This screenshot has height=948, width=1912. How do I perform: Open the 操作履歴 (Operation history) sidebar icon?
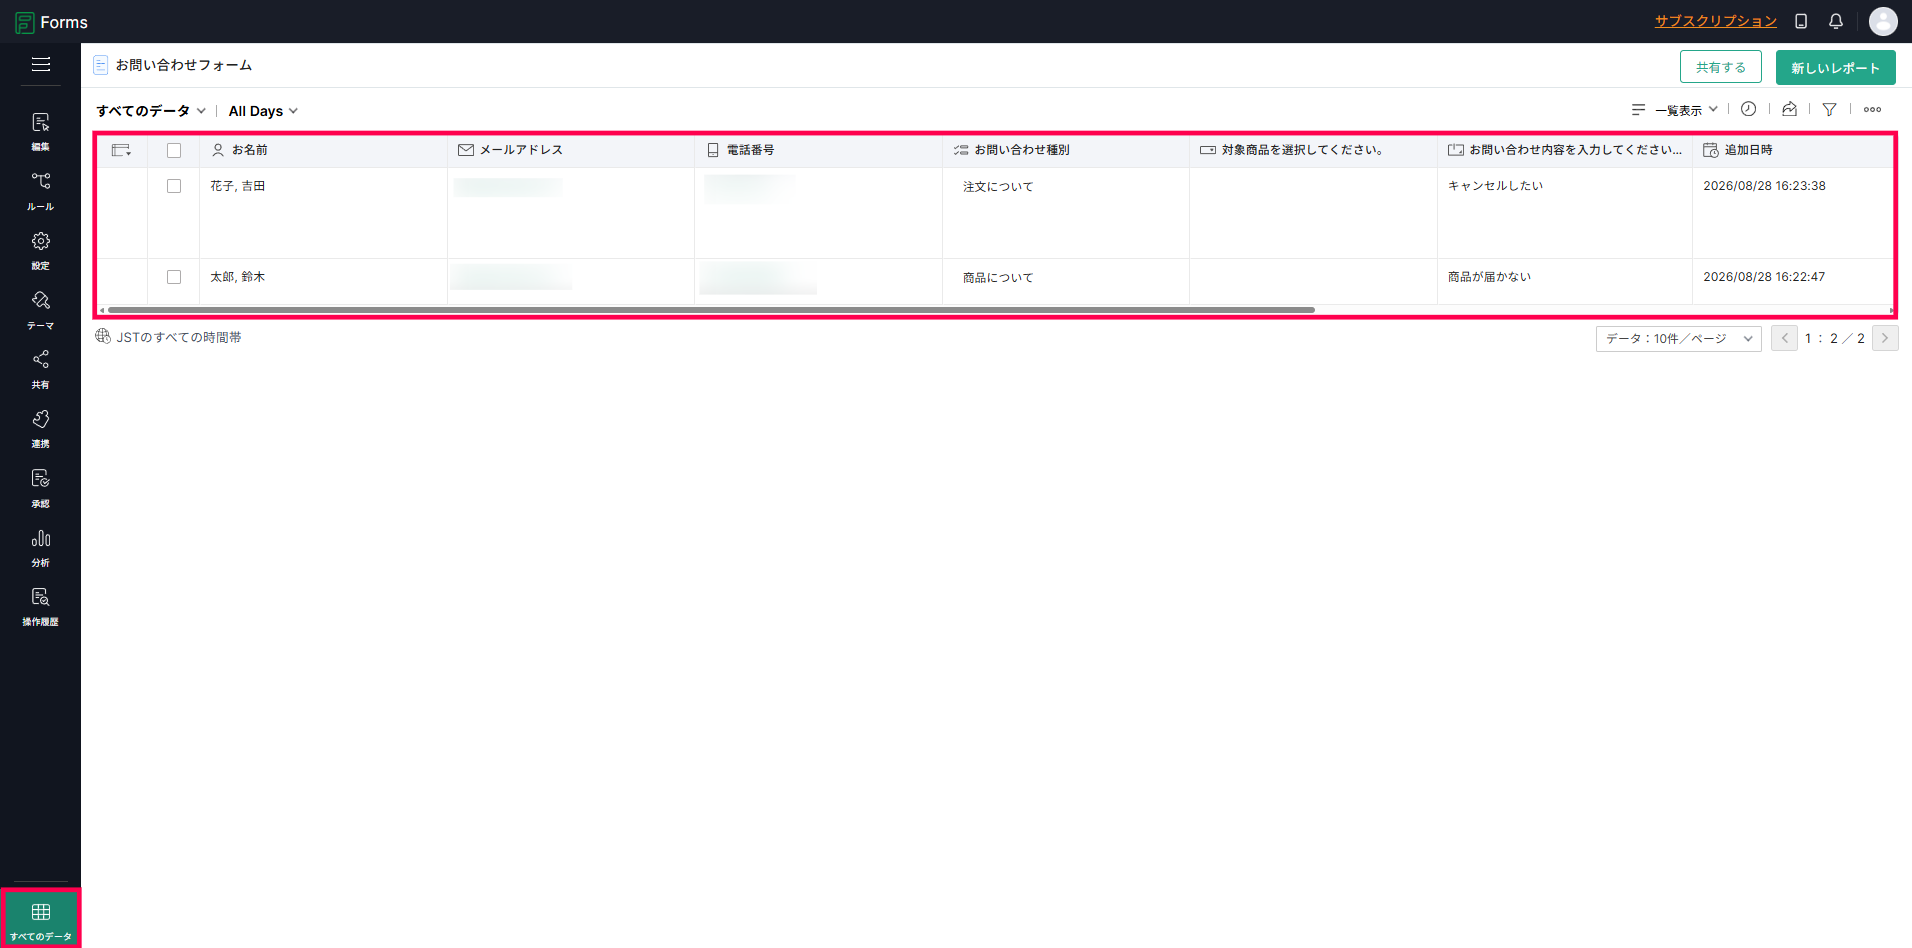coord(40,606)
